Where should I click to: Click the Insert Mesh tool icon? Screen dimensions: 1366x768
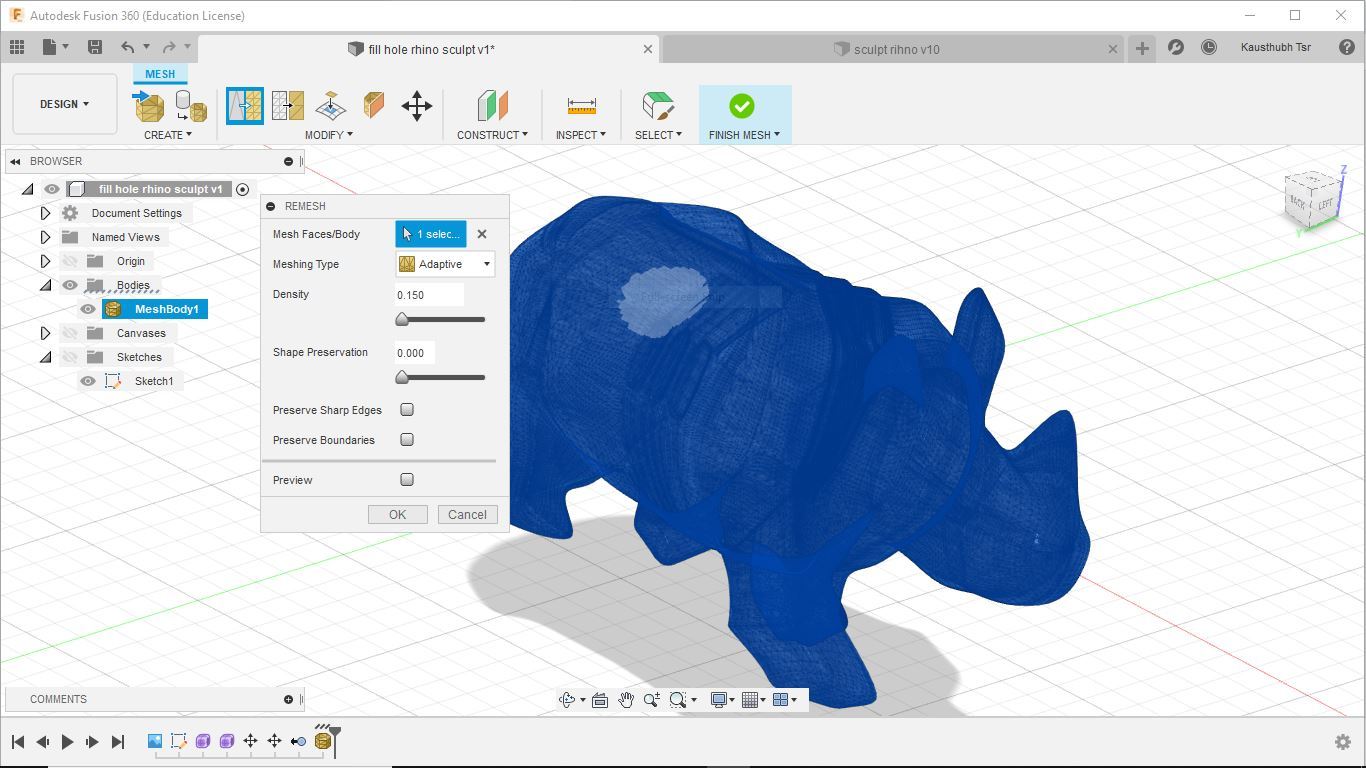pyautogui.click(x=148, y=105)
